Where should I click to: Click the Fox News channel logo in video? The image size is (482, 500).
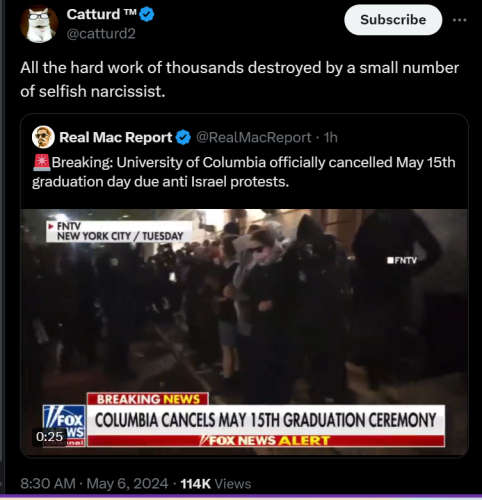[x=64, y=426]
